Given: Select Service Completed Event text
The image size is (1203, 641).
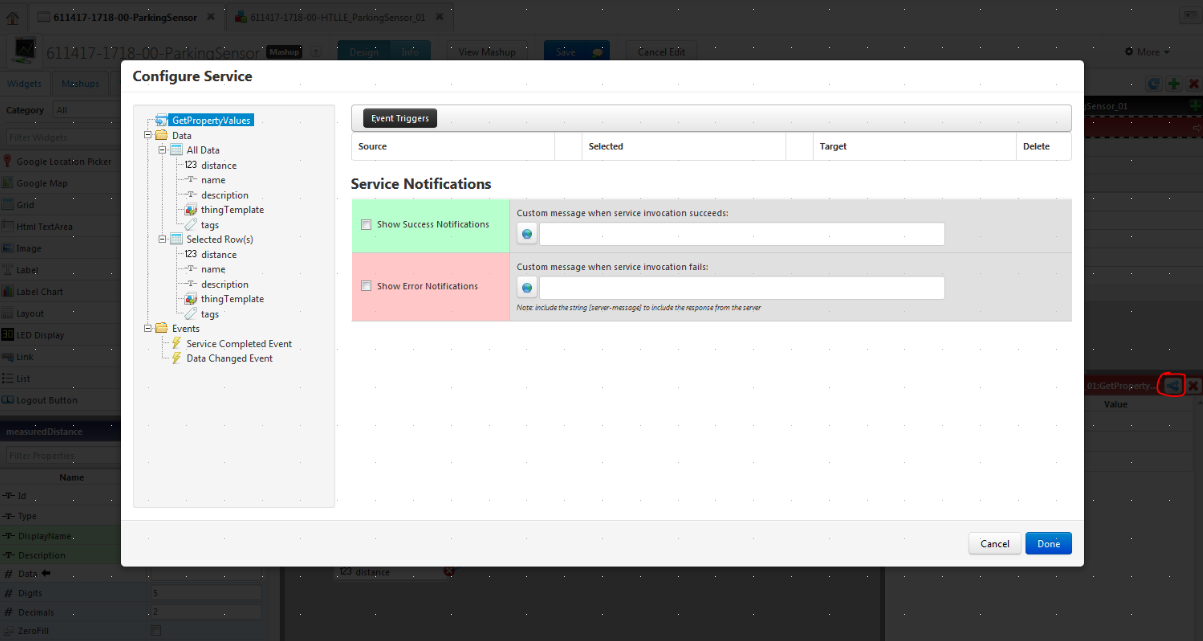Looking at the screenshot, I should tap(239, 343).
